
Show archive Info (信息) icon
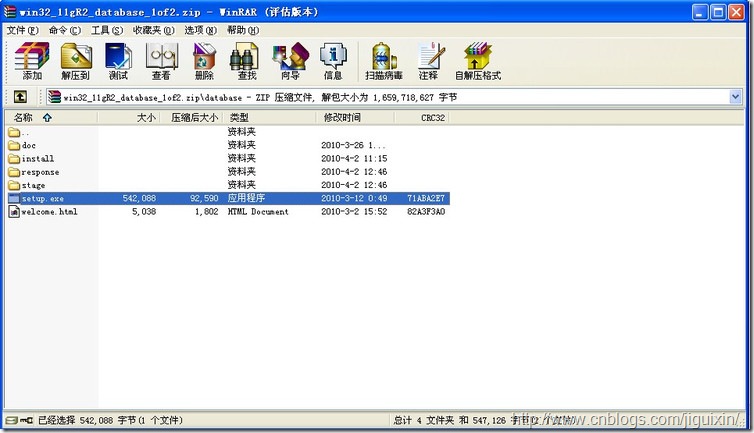click(x=333, y=61)
